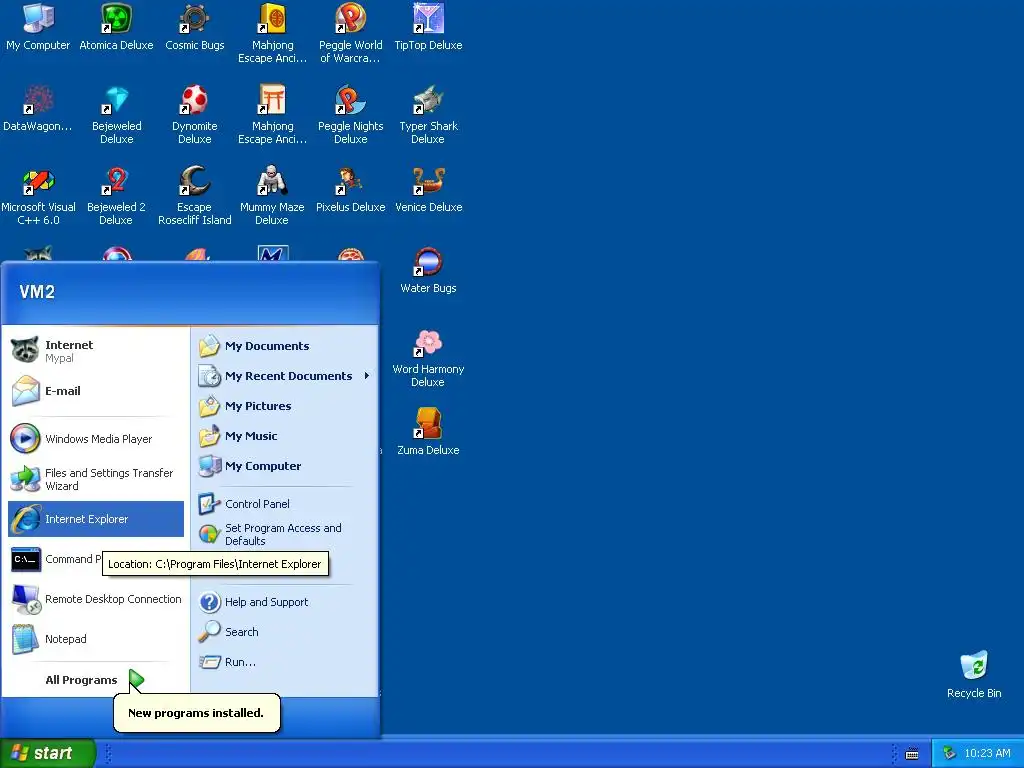The image size is (1024, 768).
Task: Expand My Recent Documents submenu
Action: pyautogui.click(x=285, y=376)
